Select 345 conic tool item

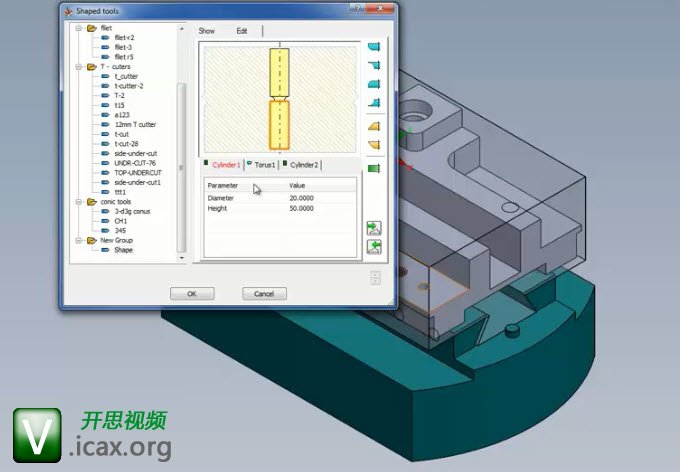coord(120,231)
